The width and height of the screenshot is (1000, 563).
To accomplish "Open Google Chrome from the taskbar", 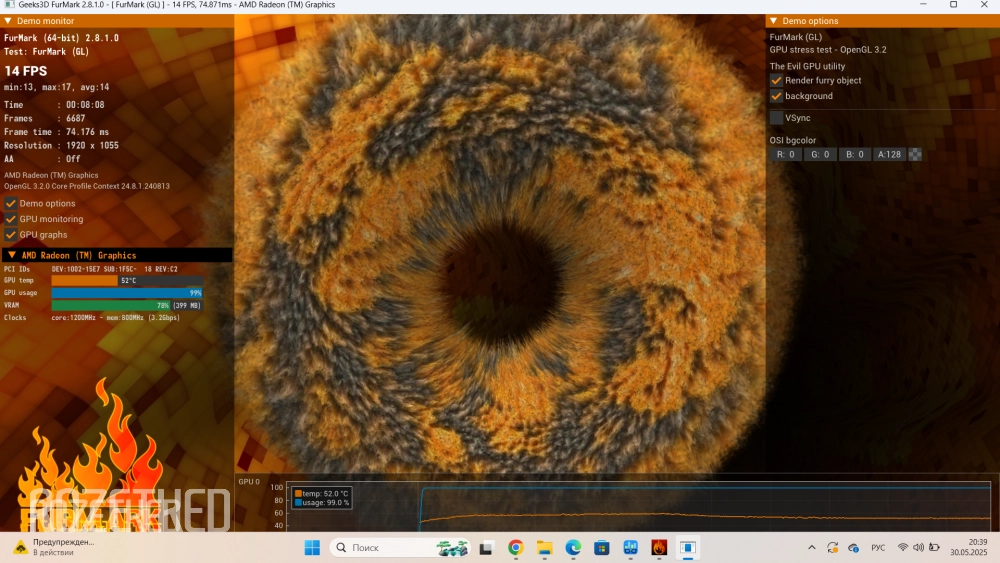I will tap(515, 548).
